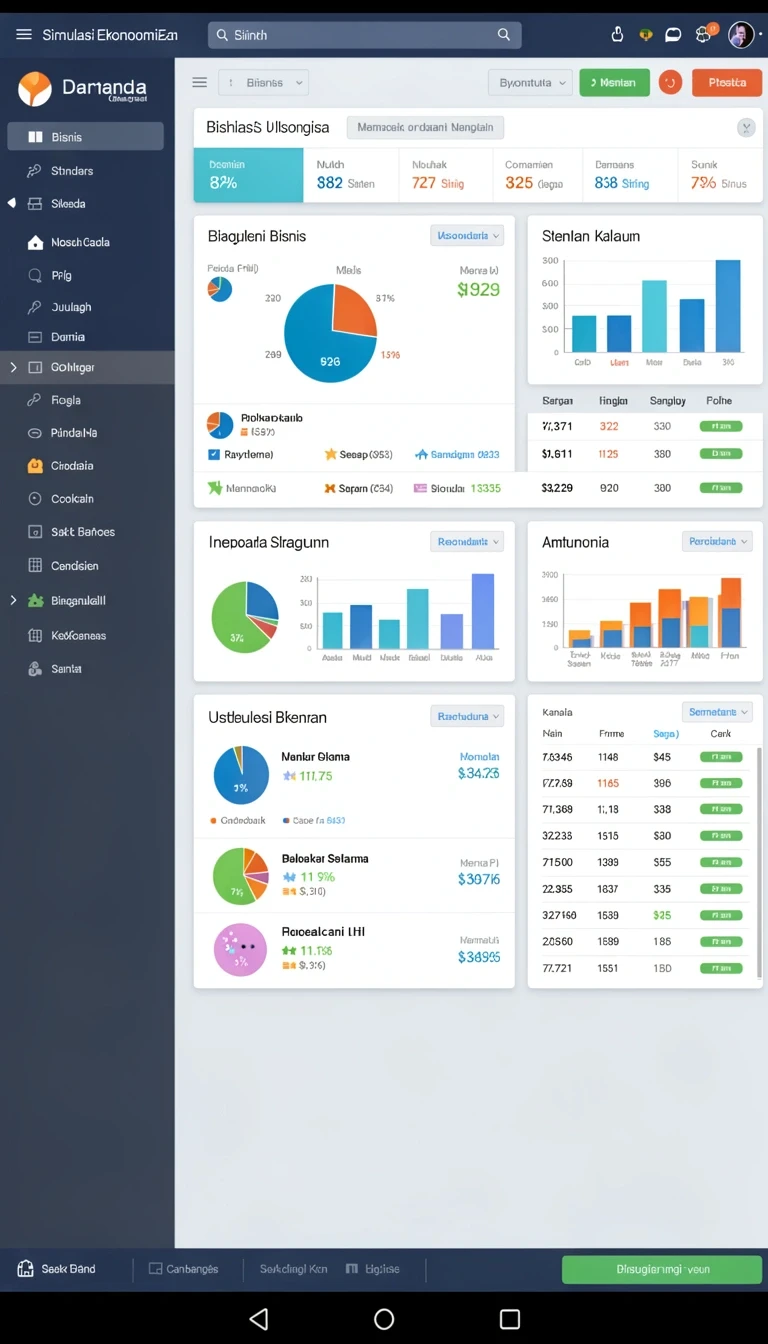Click the green Disugiarimgi button at bottom
Screen dimensions: 768x1344
662,1269
